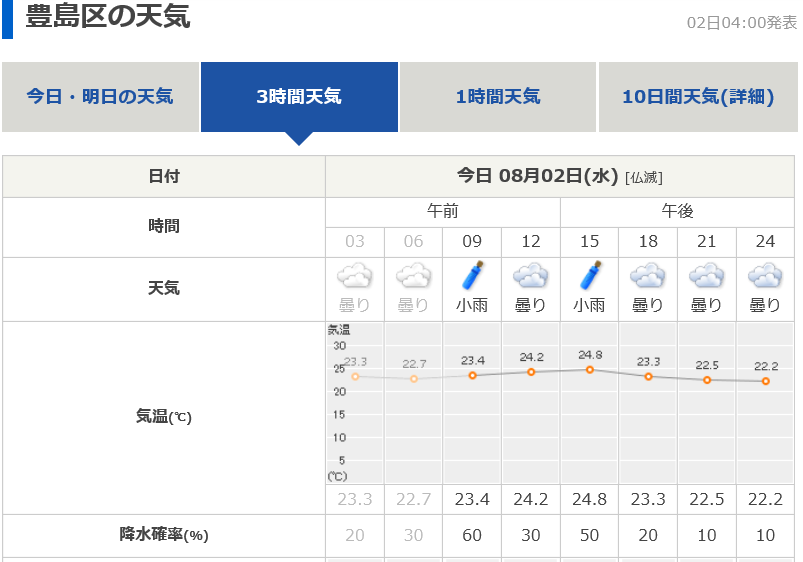Click the 豊島区の天気 page heading
Screen dimensions: 803x562
tap(107, 17)
